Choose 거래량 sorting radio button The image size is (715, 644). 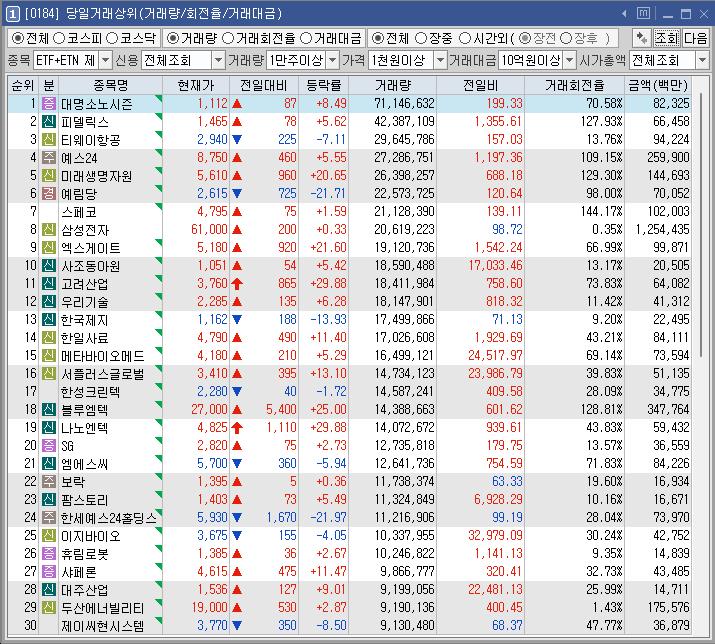[x=172, y=38]
